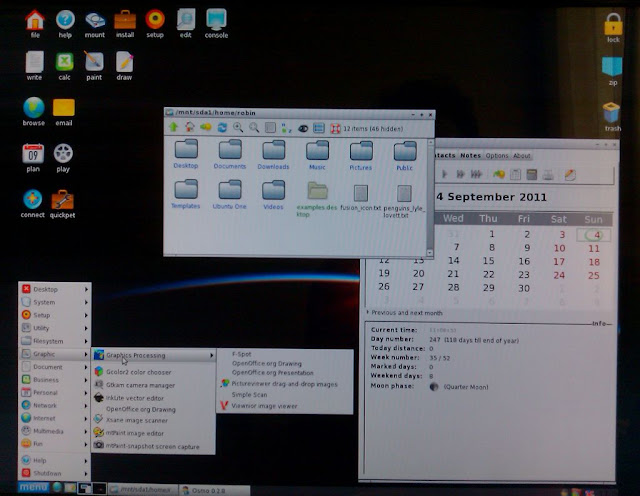Expand the Desktop menu entry

coord(55,289)
